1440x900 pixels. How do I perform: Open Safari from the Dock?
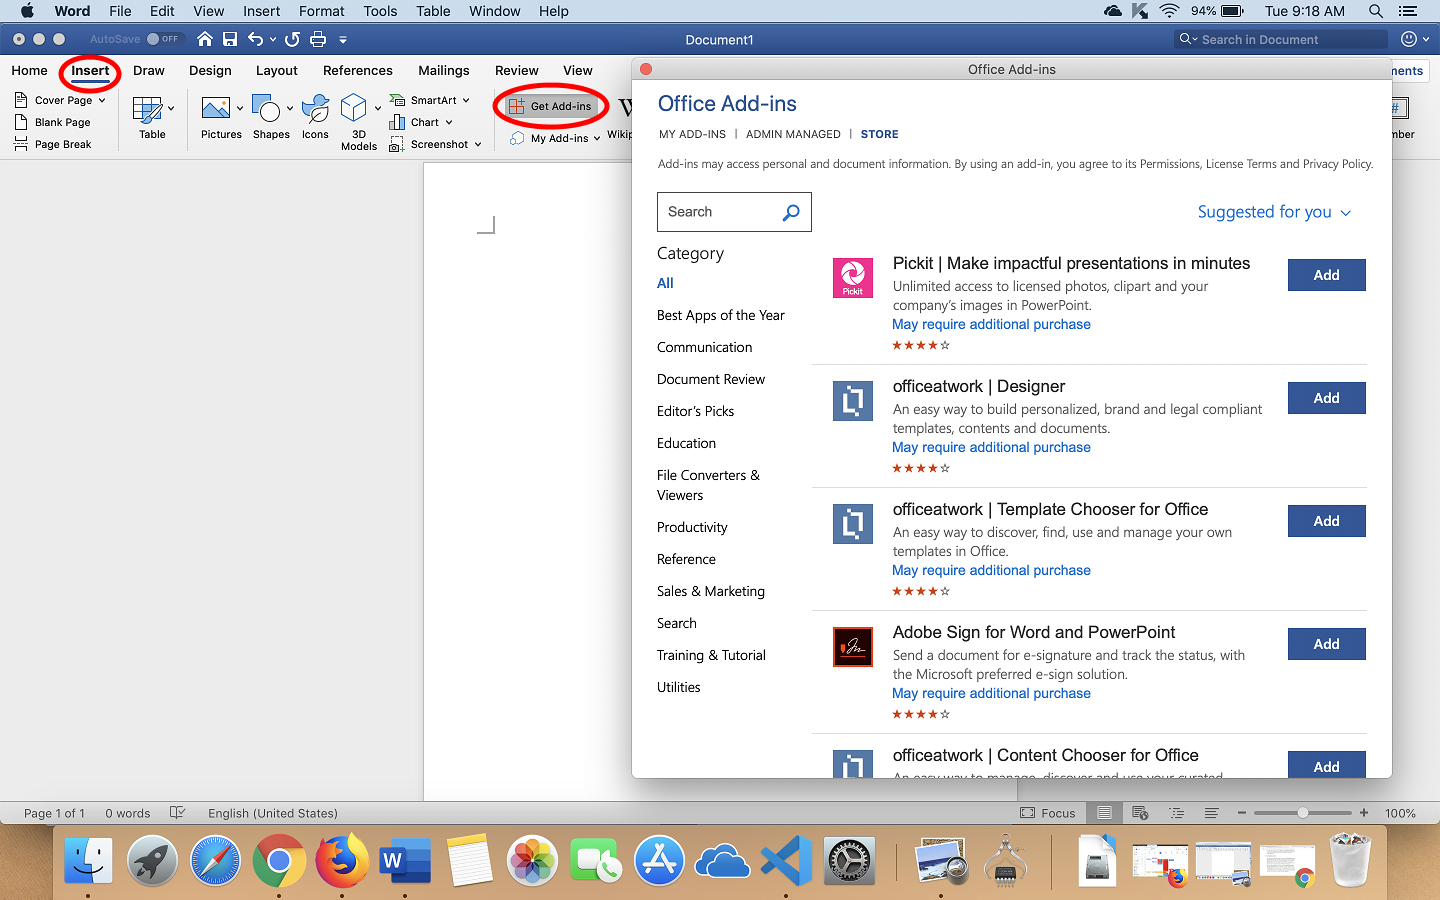tap(216, 860)
